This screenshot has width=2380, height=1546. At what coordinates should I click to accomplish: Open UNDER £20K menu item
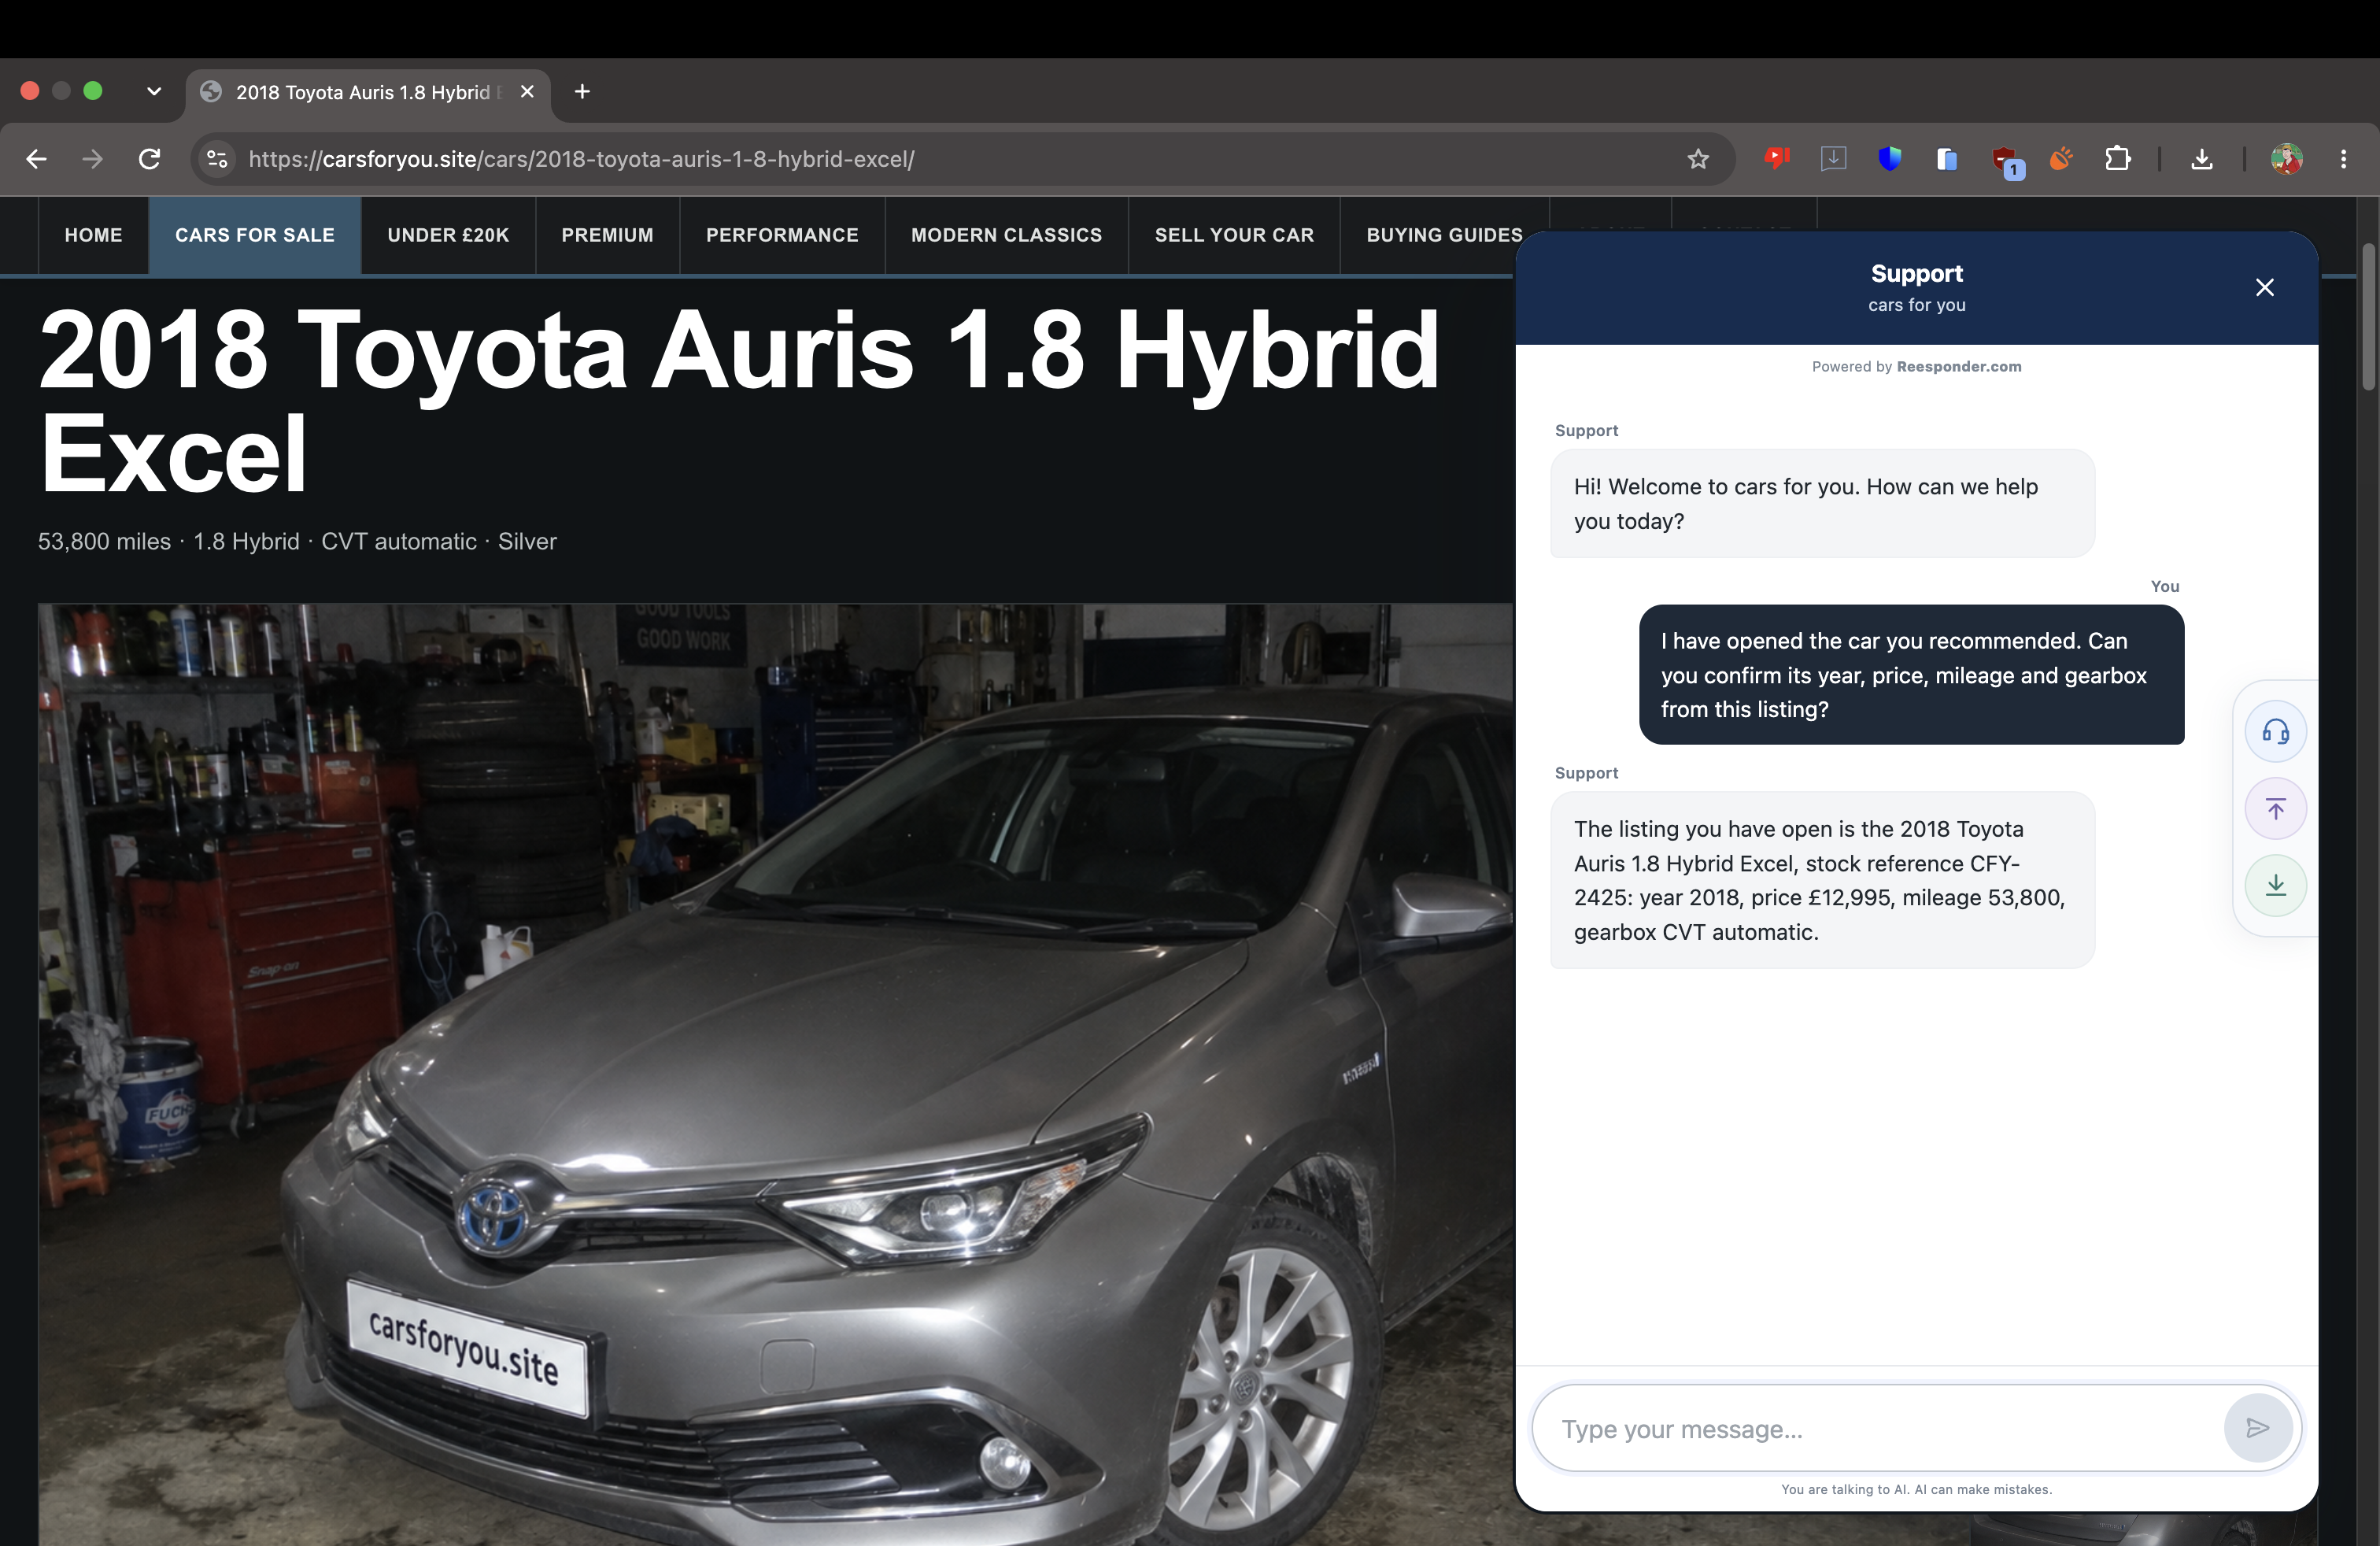[448, 235]
